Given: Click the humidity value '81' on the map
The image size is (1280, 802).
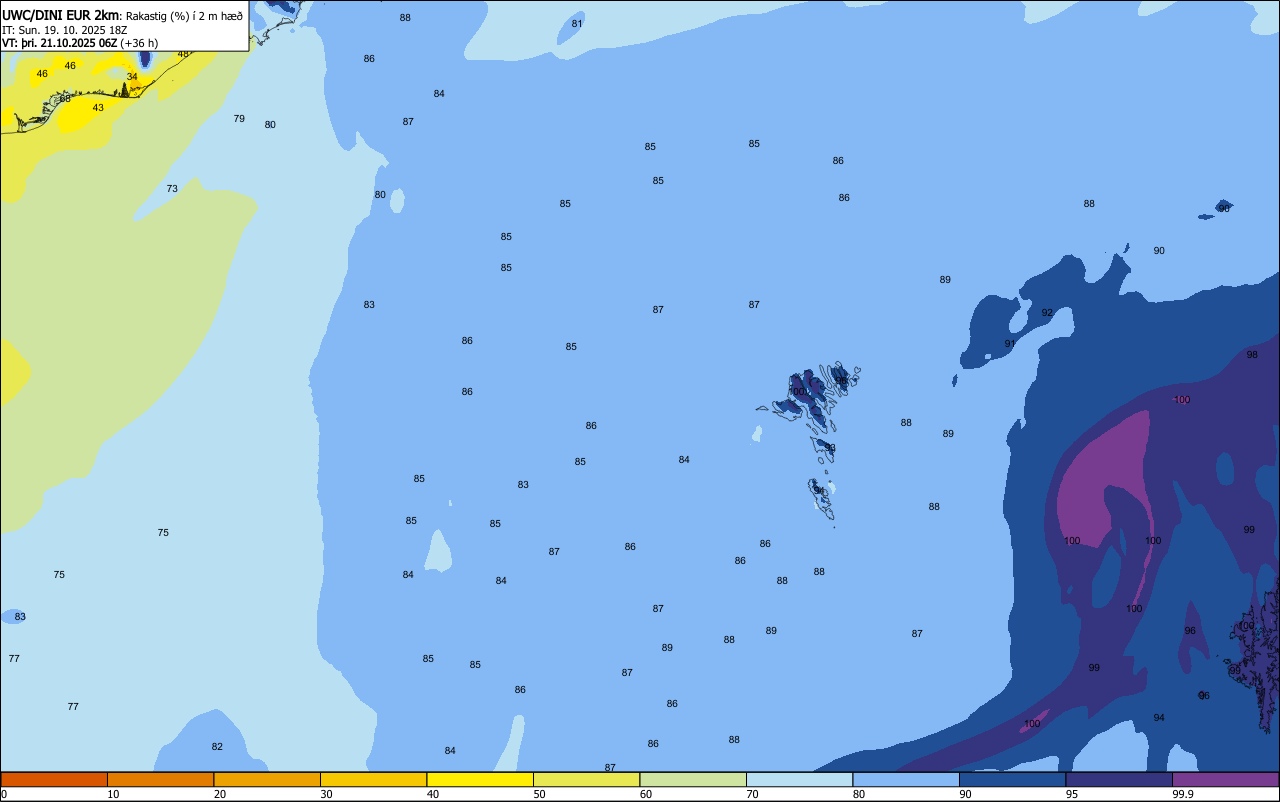Looking at the screenshot, I should click(577, 24).
